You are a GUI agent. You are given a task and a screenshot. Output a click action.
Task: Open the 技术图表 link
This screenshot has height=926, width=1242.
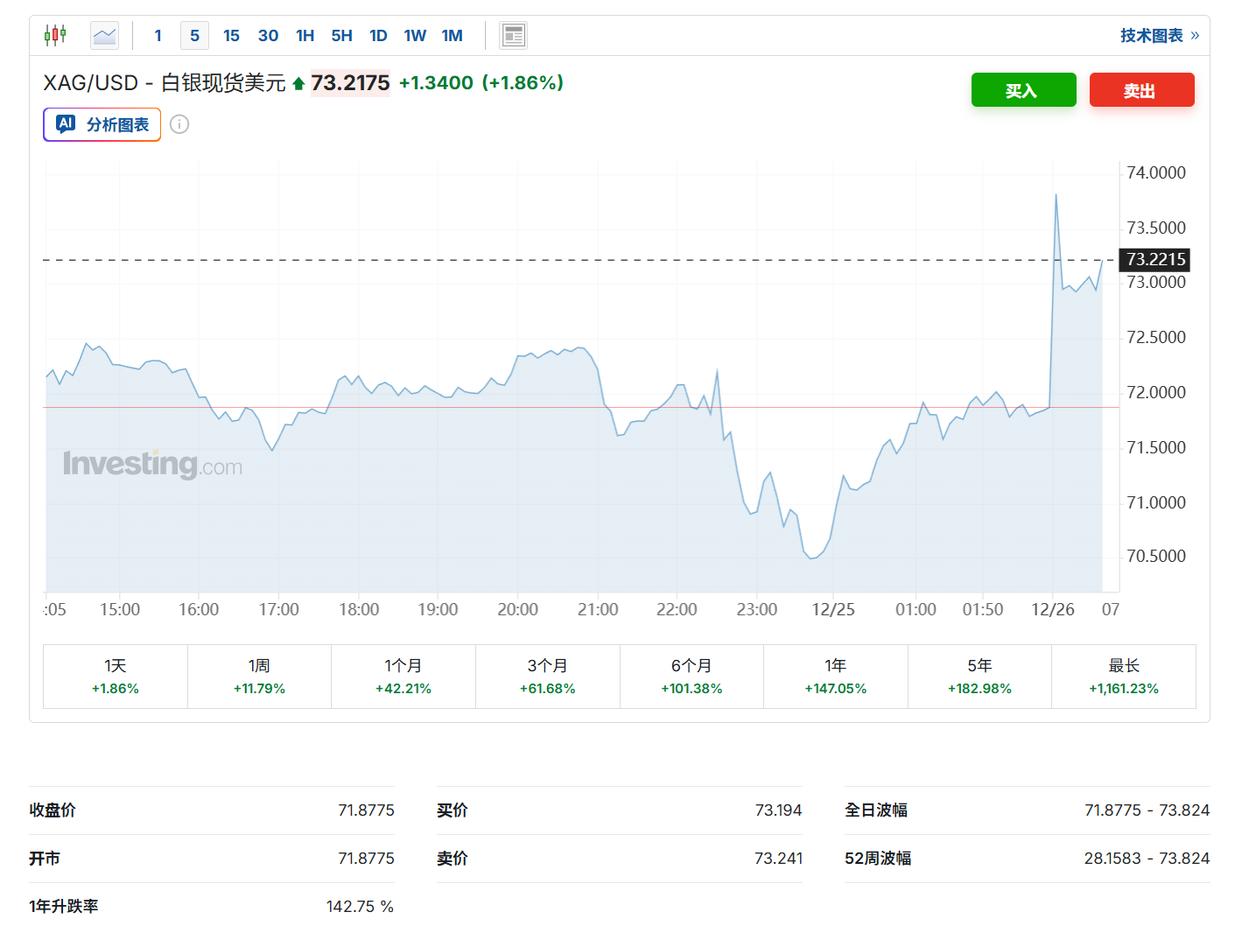[x=1158, y=35]
